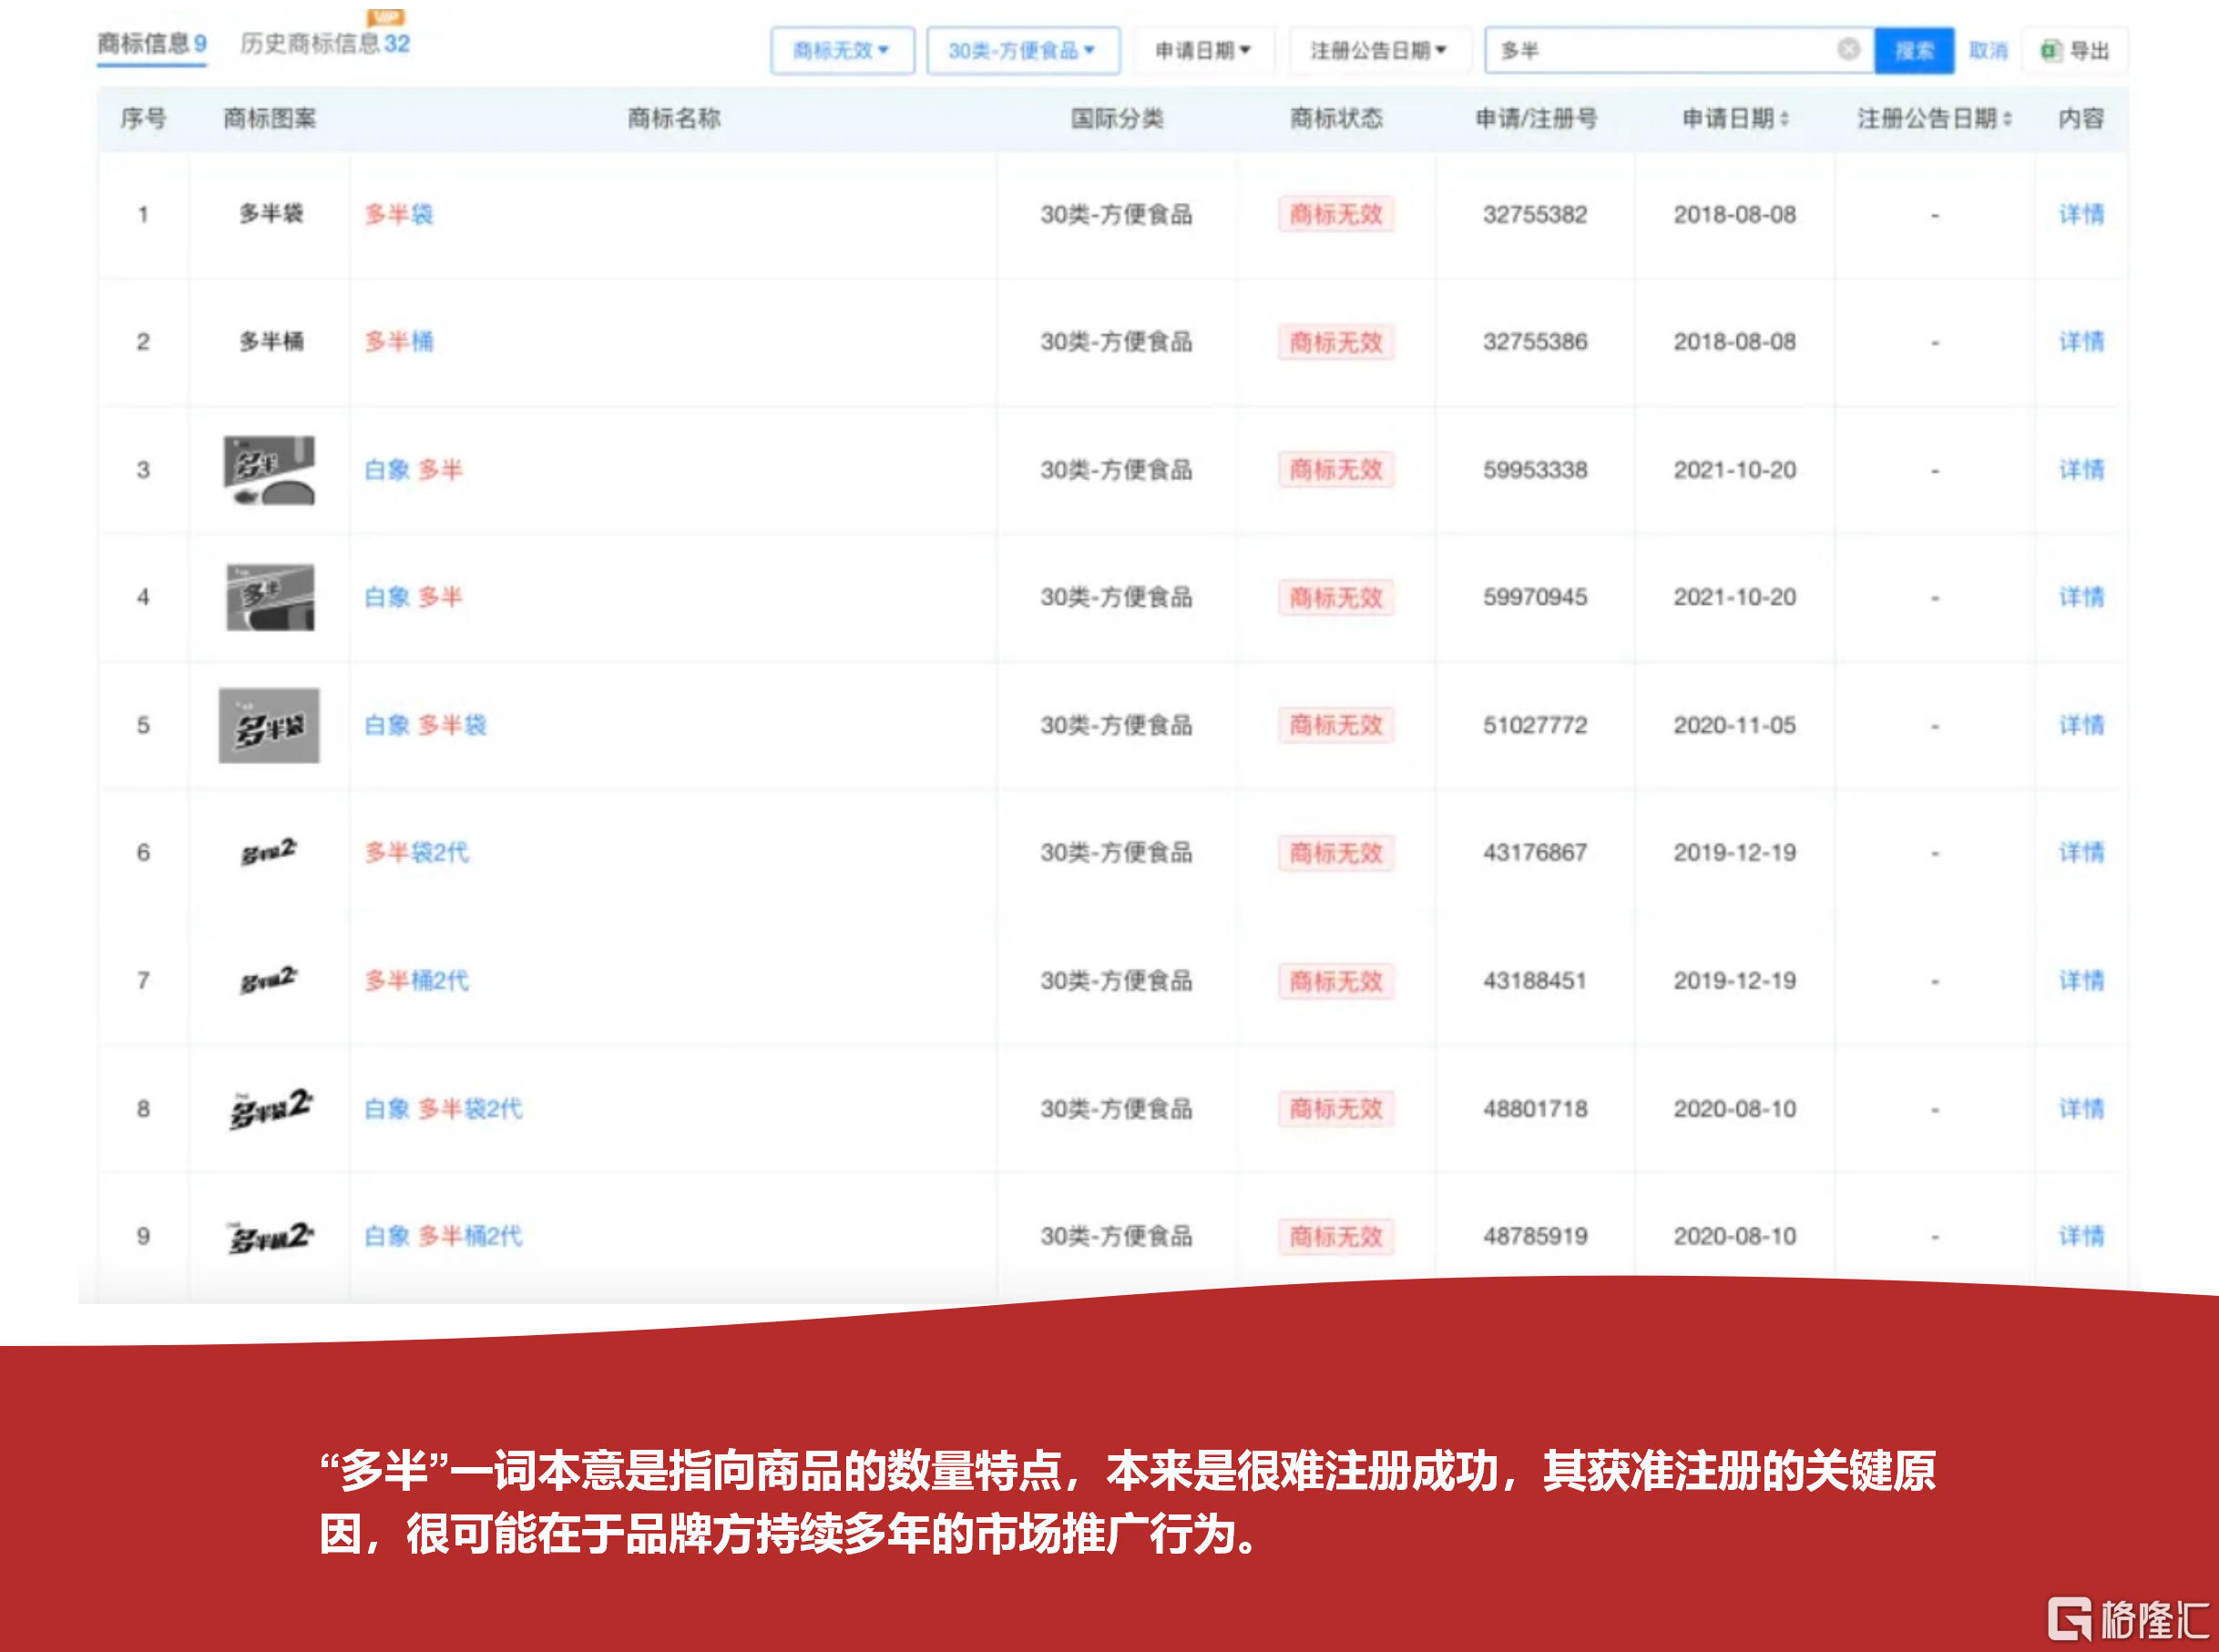Click the 多半桶 text logo in row 2
Image resolution: width=2219 pixels, height=1652 pixels.
(270, 341)
